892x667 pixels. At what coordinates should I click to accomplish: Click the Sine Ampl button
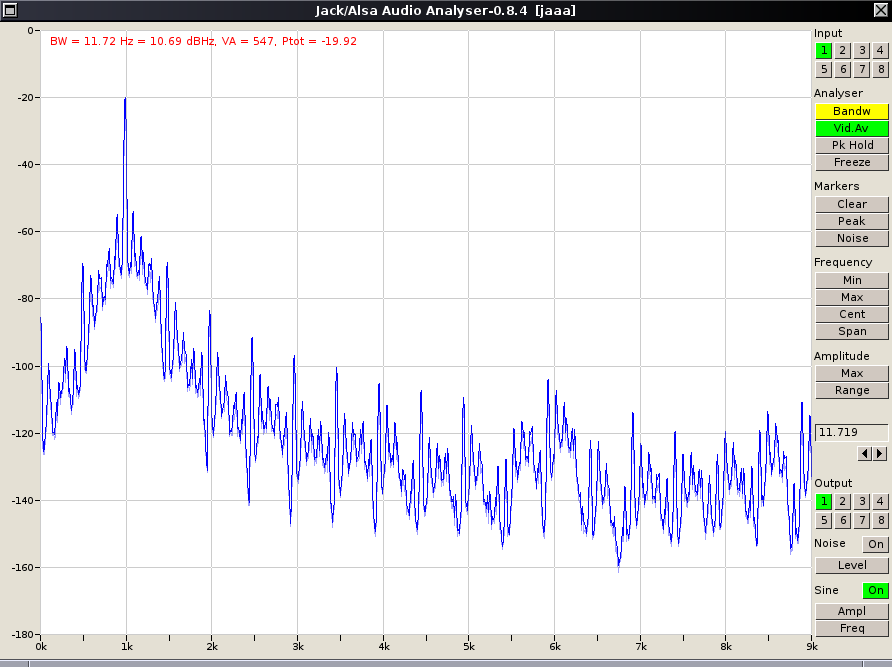click(852, 611)
